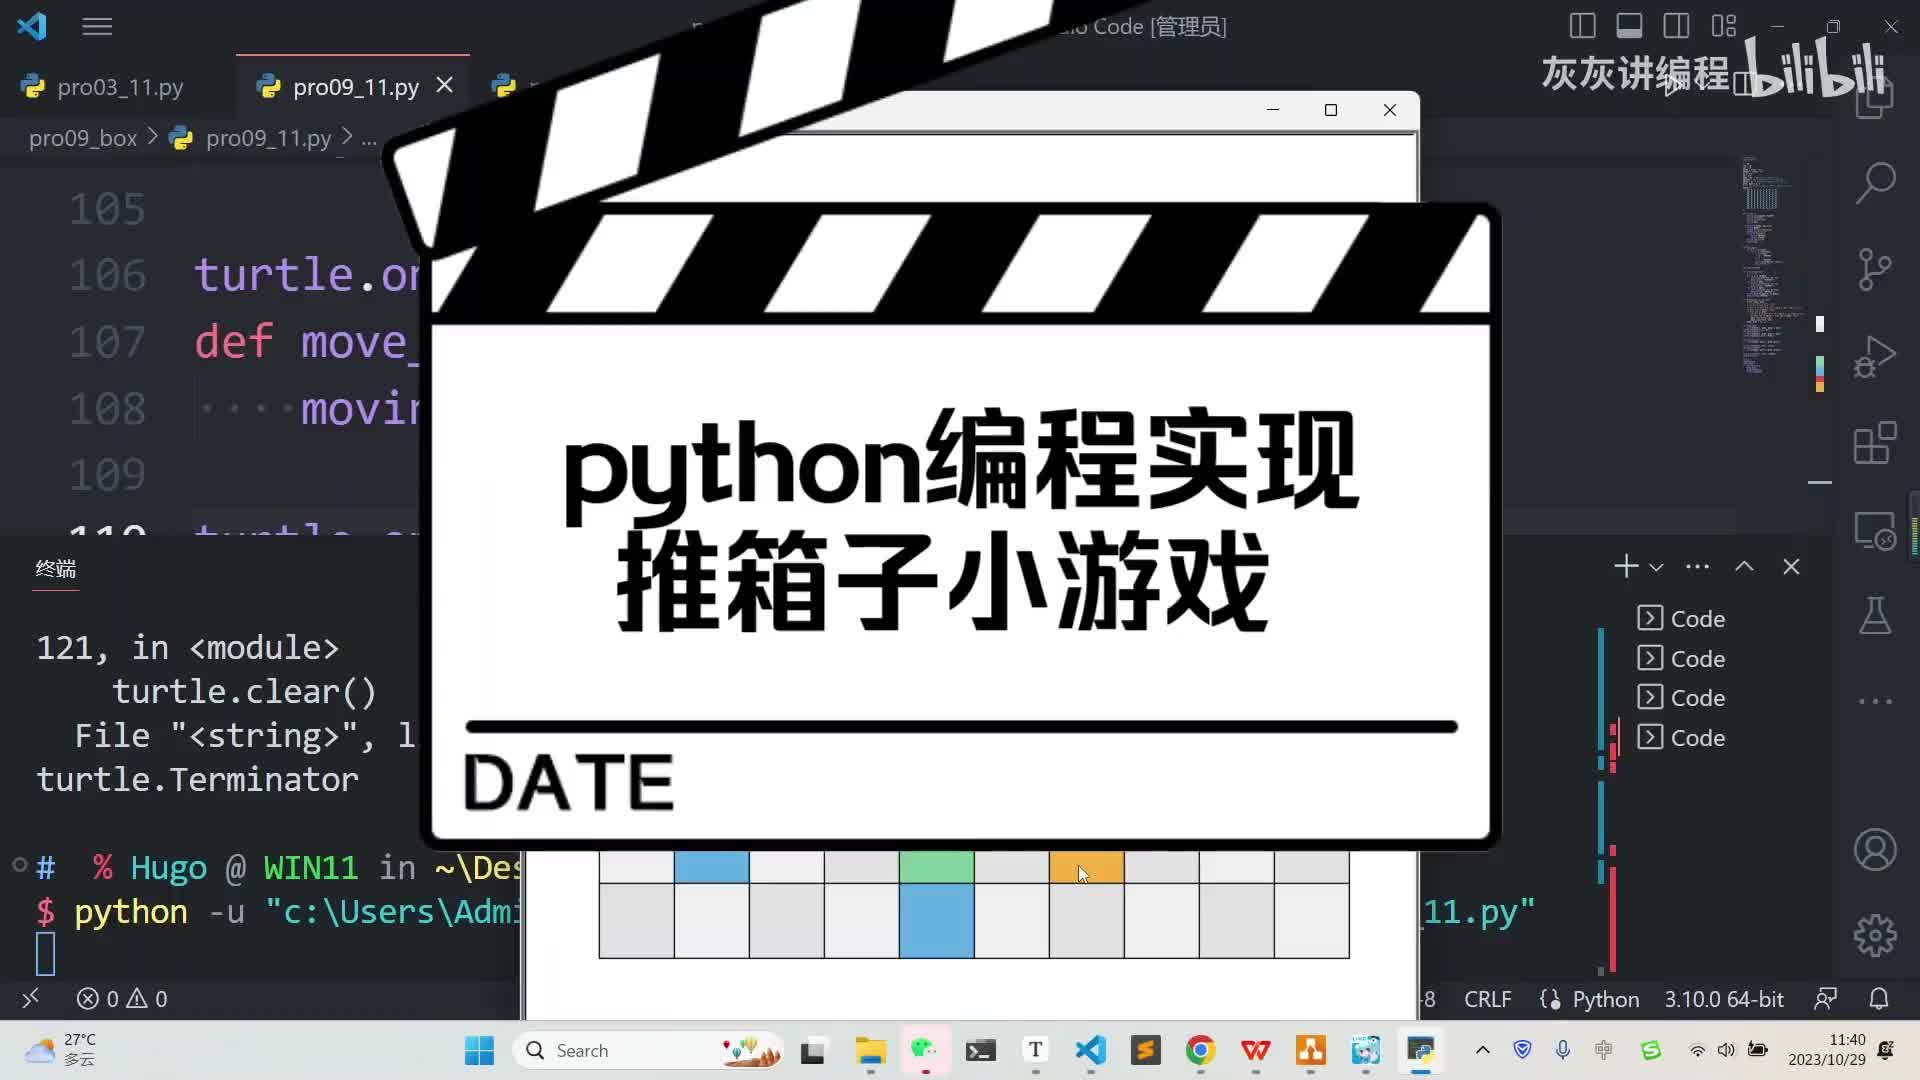Click the 'turtle.clear()' terminal output line

[244, 692]
